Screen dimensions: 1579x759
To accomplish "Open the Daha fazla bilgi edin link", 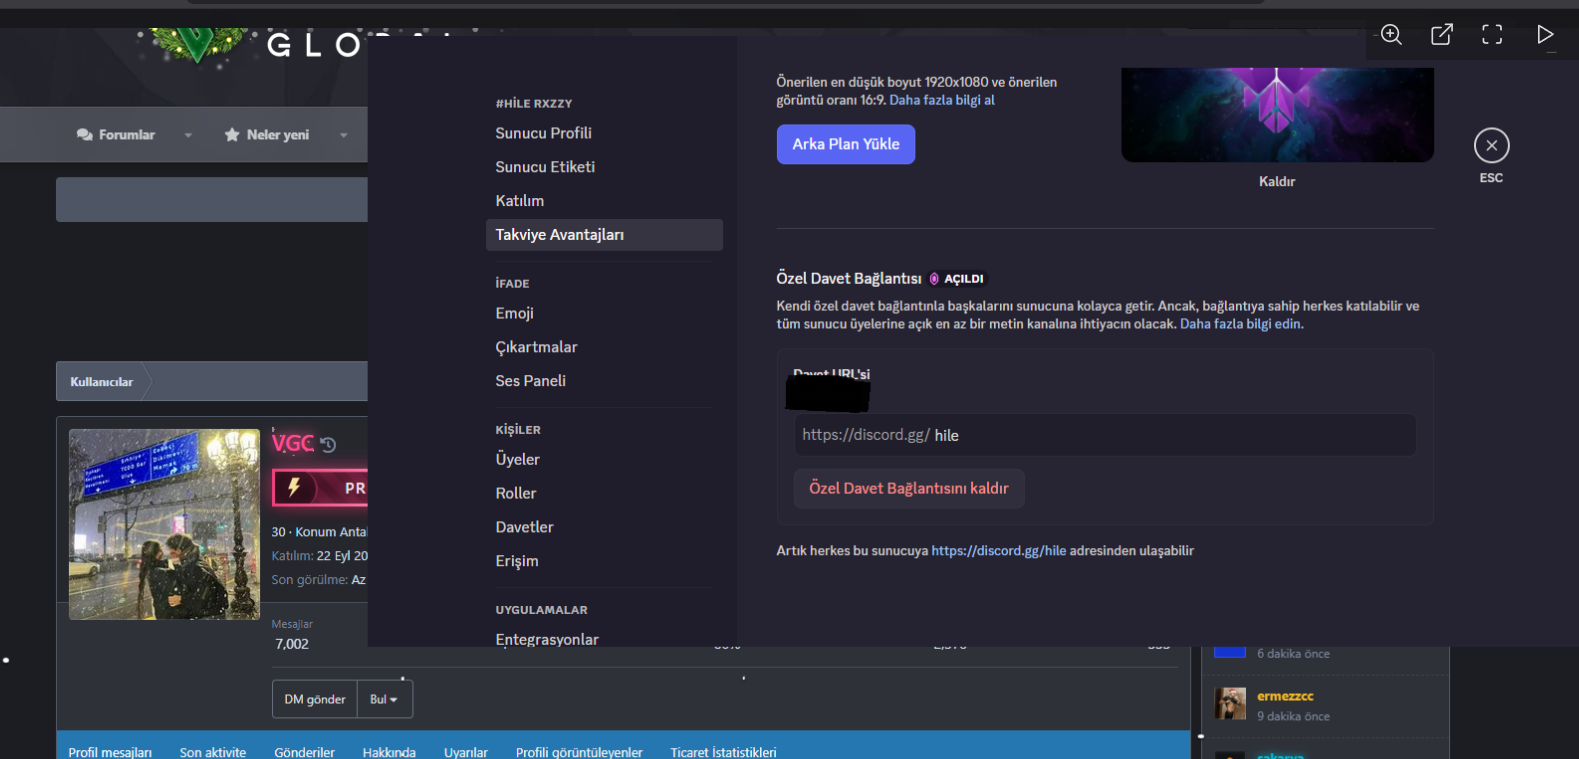I will click(1242, 324).
